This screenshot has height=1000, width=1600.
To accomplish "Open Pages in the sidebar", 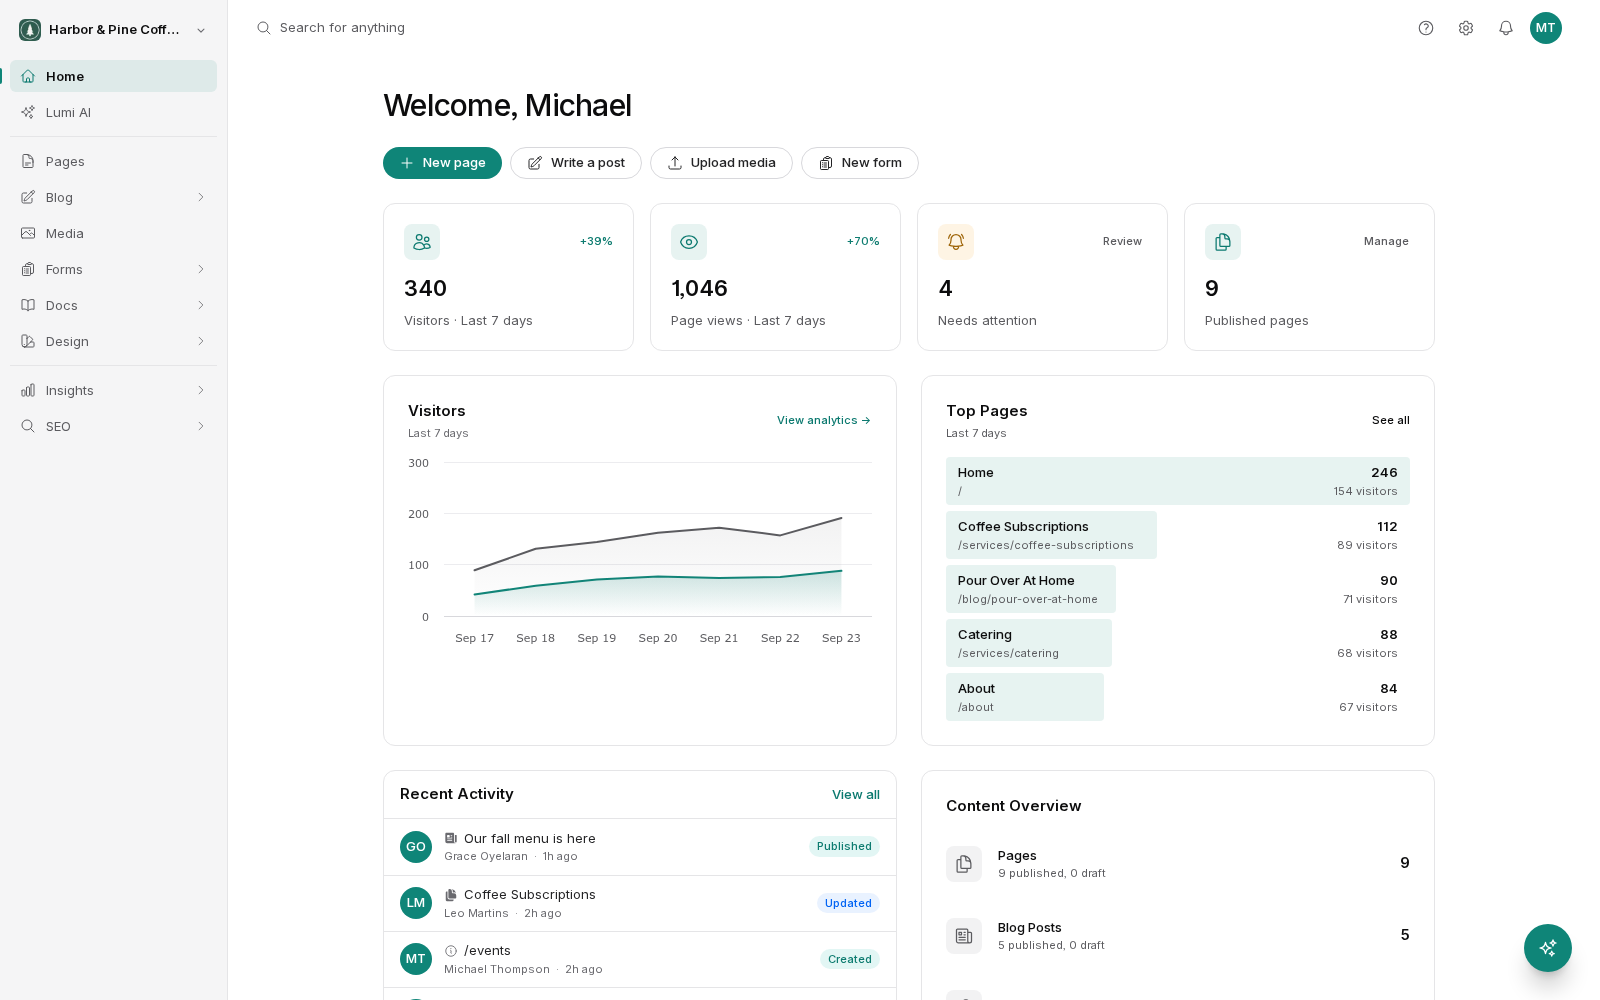I will click(113, 161).
